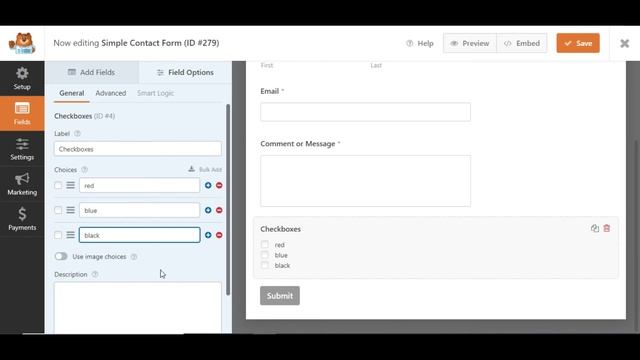Add a choice after red
Screen dimensions: 640x360
coord(208,185)
